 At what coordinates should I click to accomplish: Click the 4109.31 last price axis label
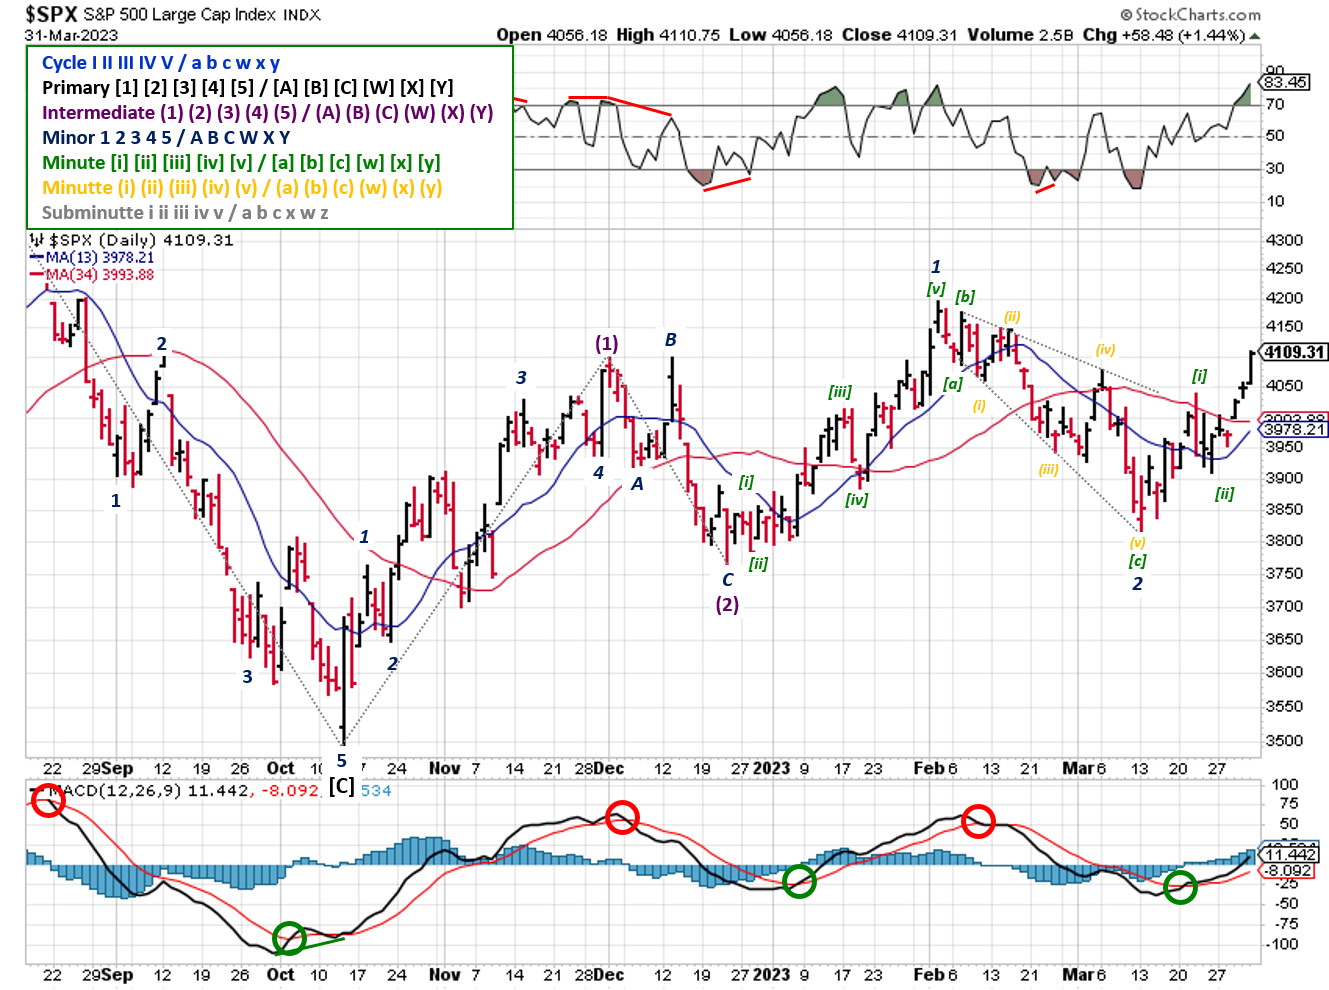pos(1294,352)
